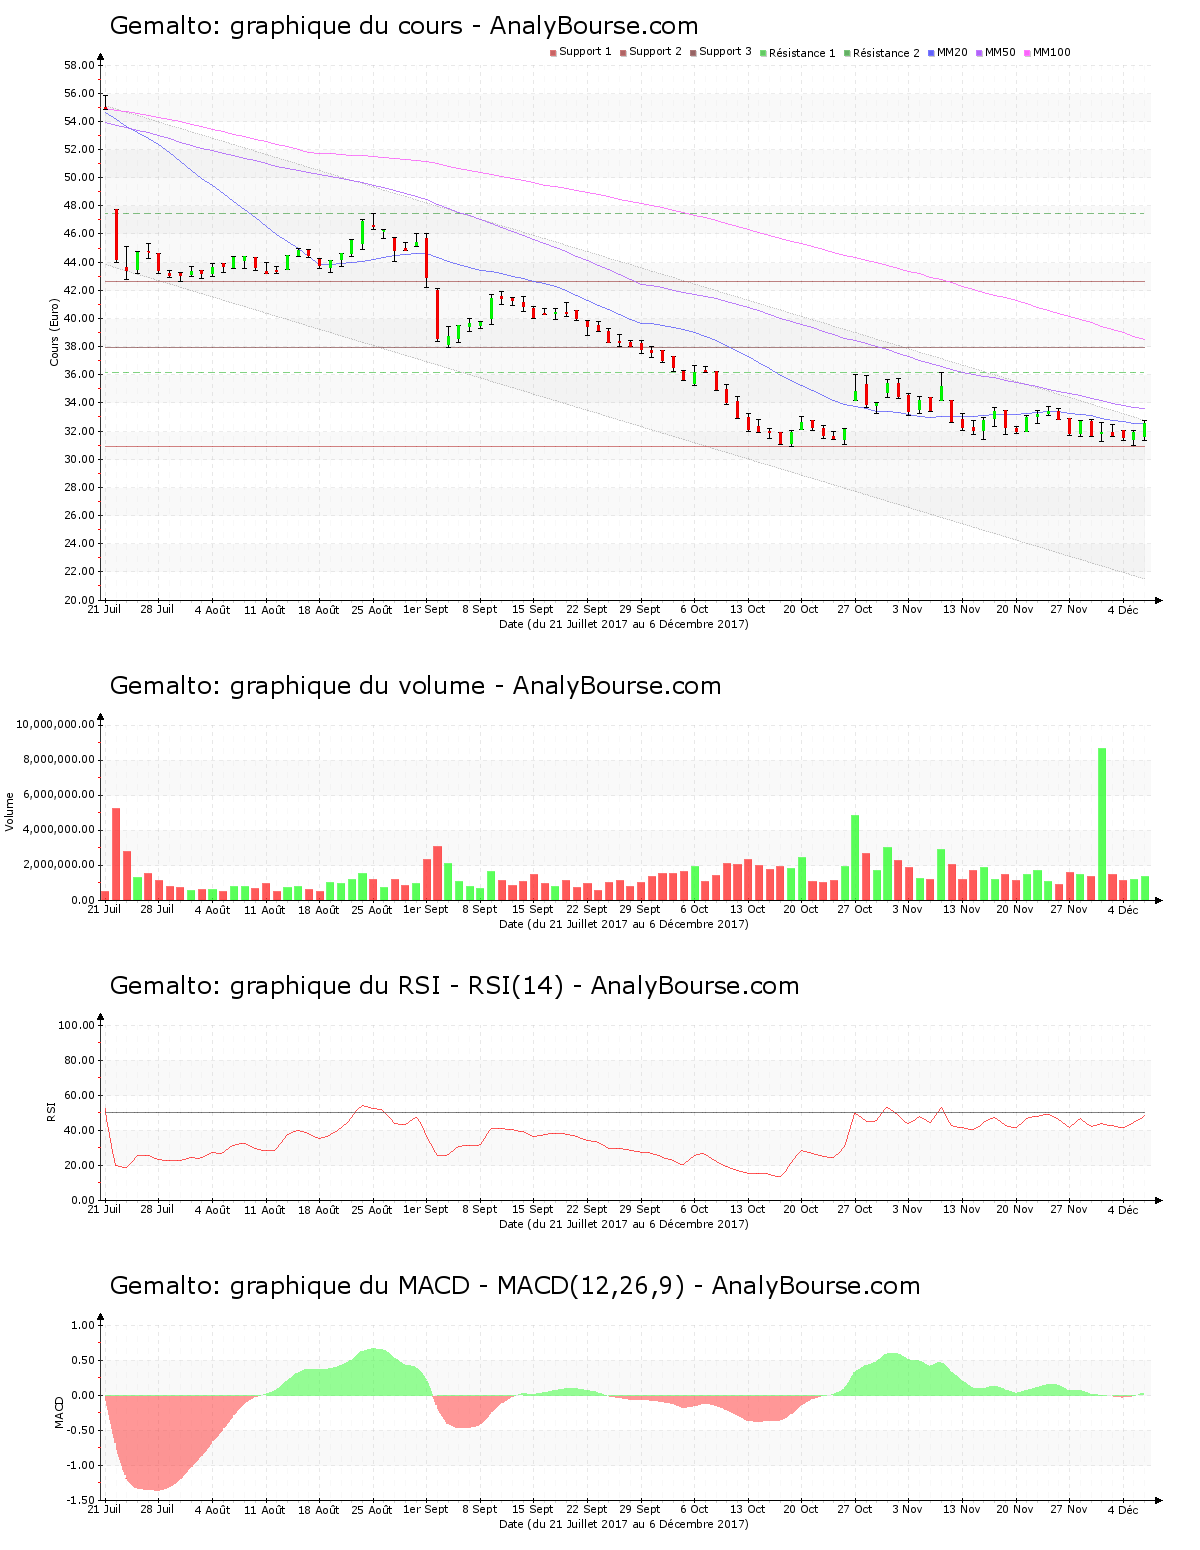Click the 'Cours (Euro)' vertical axis label
The width and height of the screenshot is (1200, 1550).
click(54, 333)
